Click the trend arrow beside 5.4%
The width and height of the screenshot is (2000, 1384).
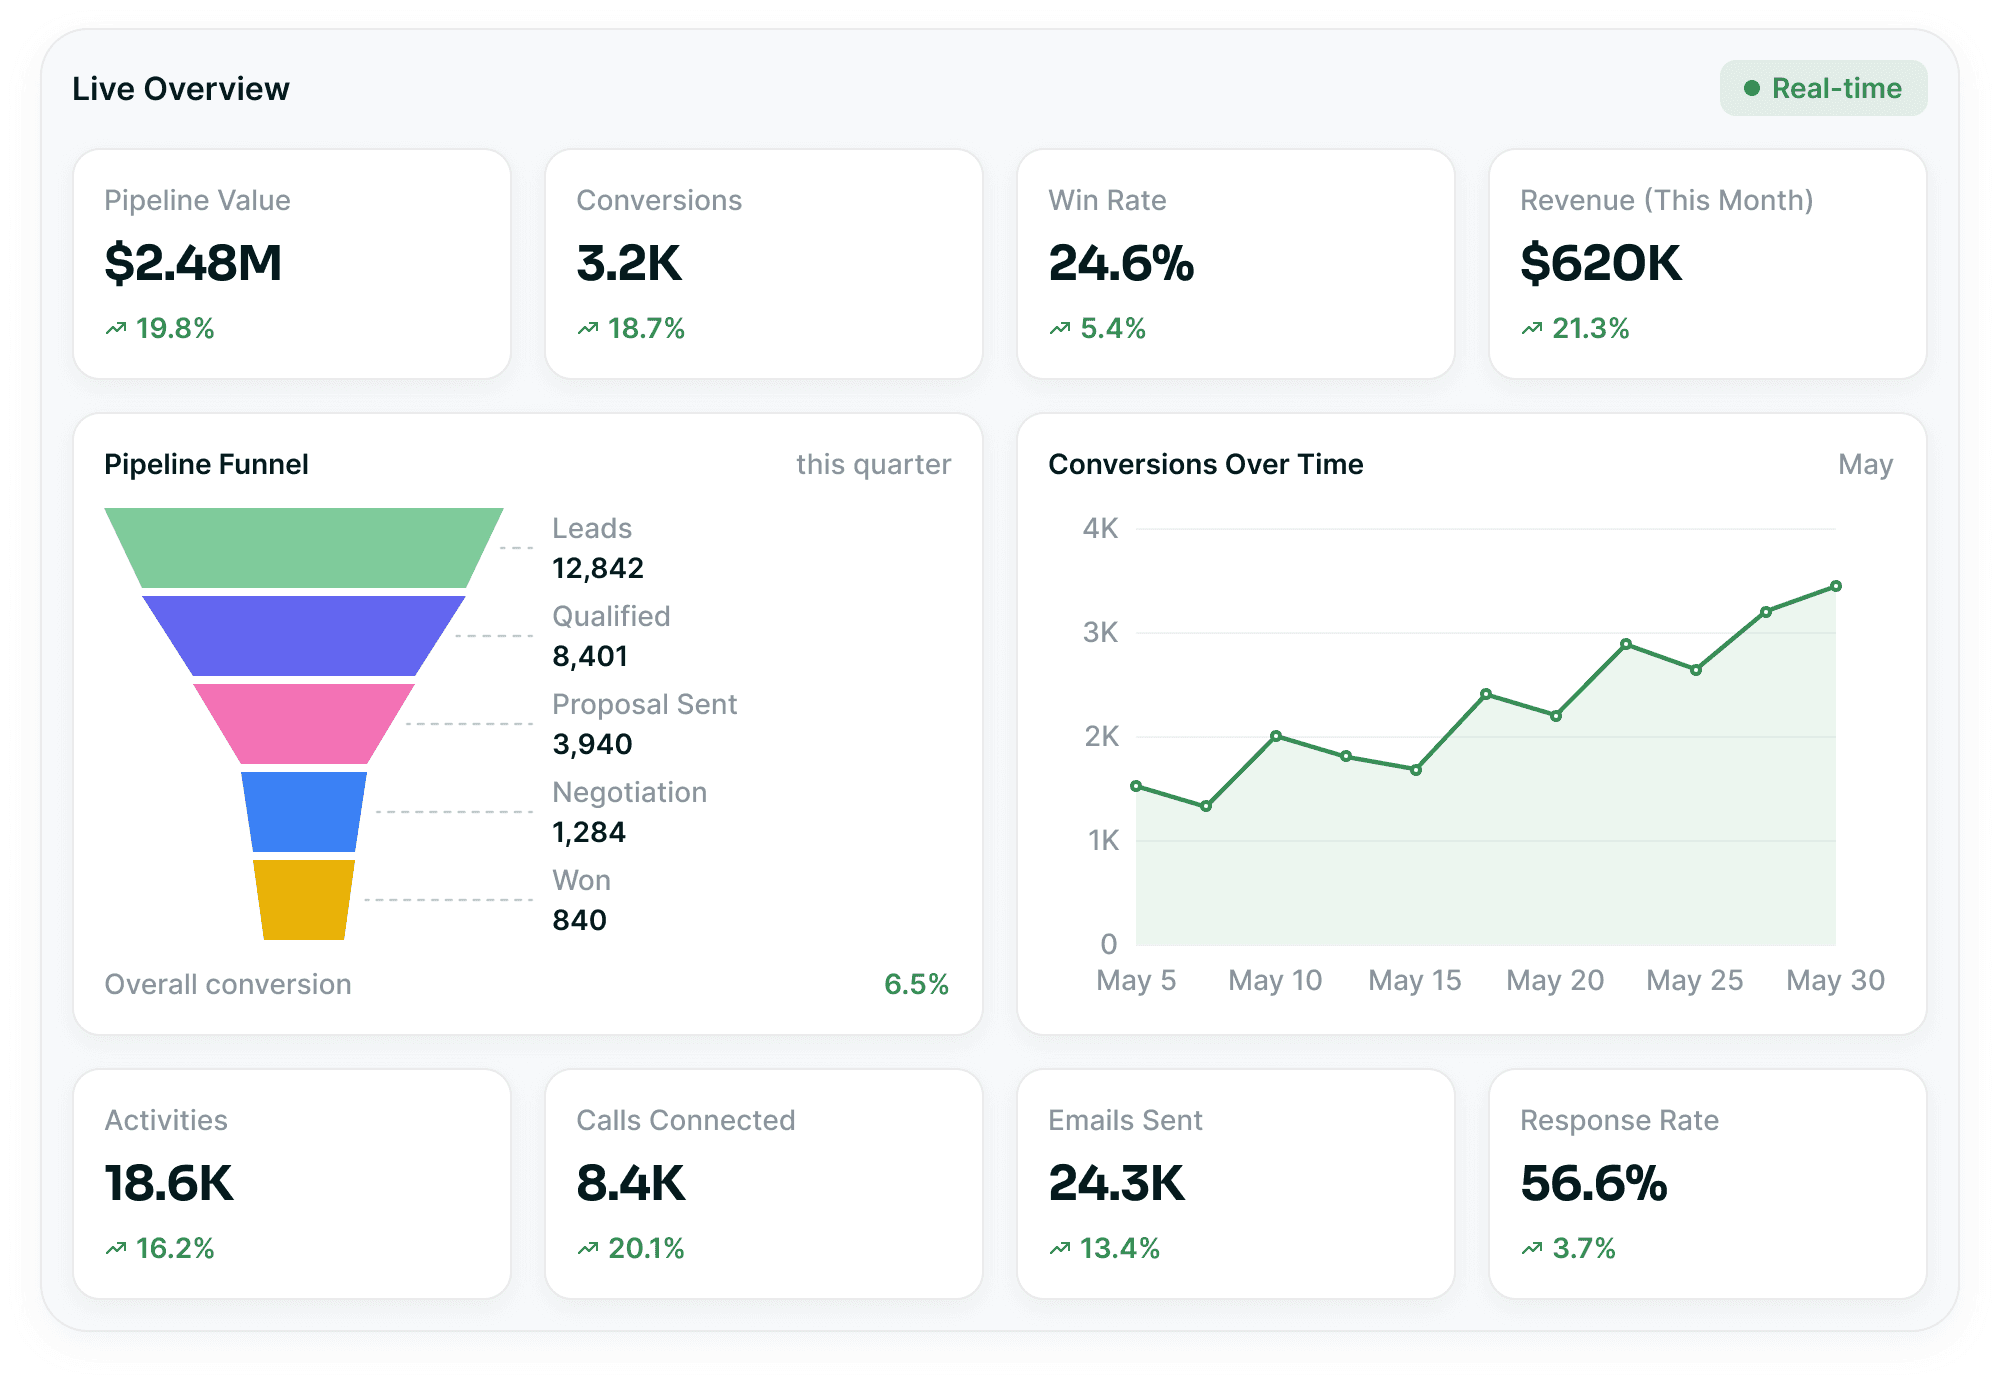click(1060, 328)
